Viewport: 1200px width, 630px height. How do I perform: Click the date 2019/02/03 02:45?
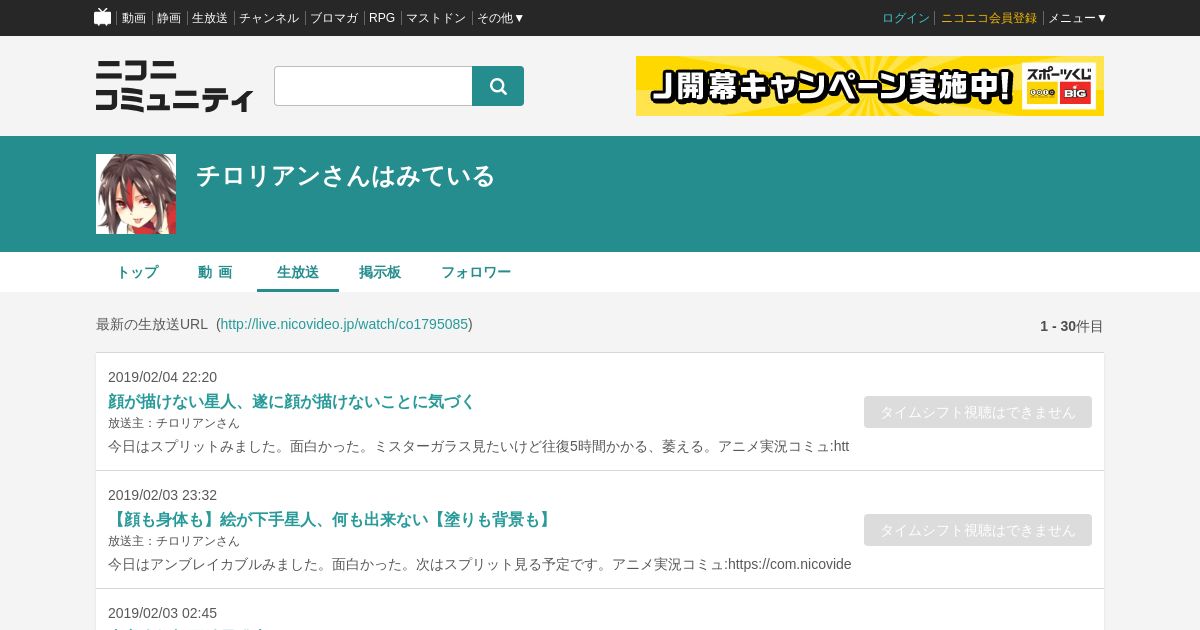pyautogui.click(x=162, y=613)
